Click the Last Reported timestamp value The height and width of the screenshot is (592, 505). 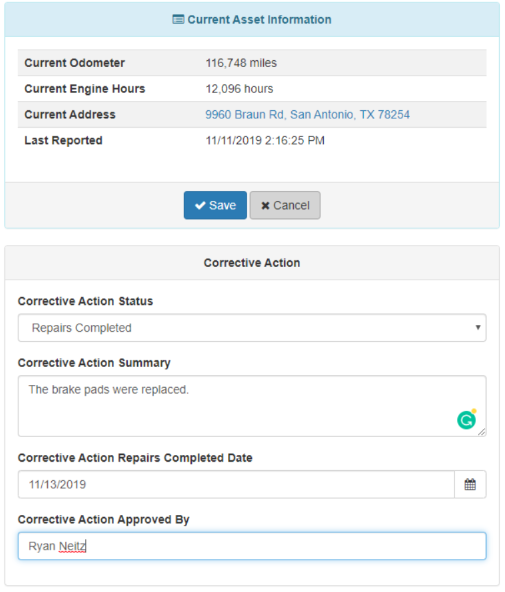pyautogui.click(x=265, y=140)
